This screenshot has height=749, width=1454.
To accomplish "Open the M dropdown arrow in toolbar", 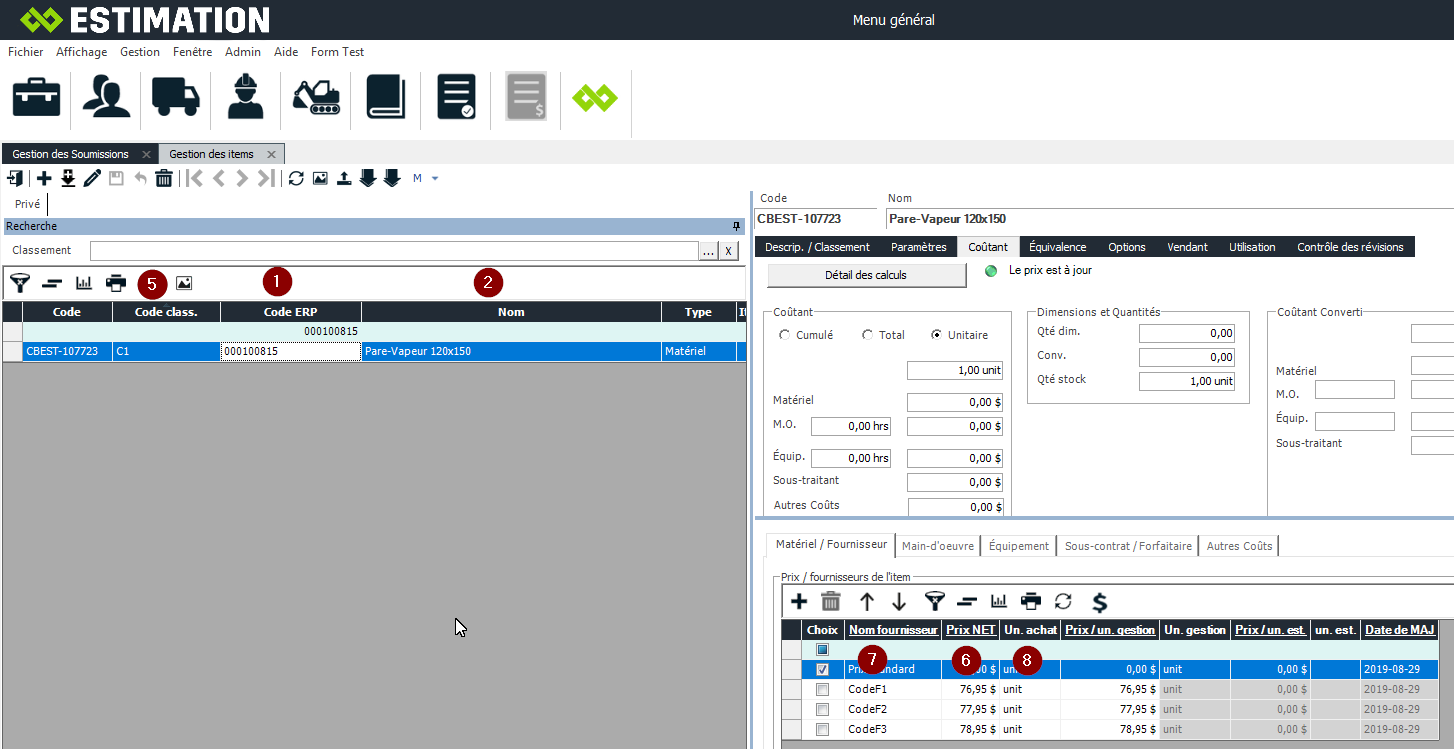I will pos(435,179).
